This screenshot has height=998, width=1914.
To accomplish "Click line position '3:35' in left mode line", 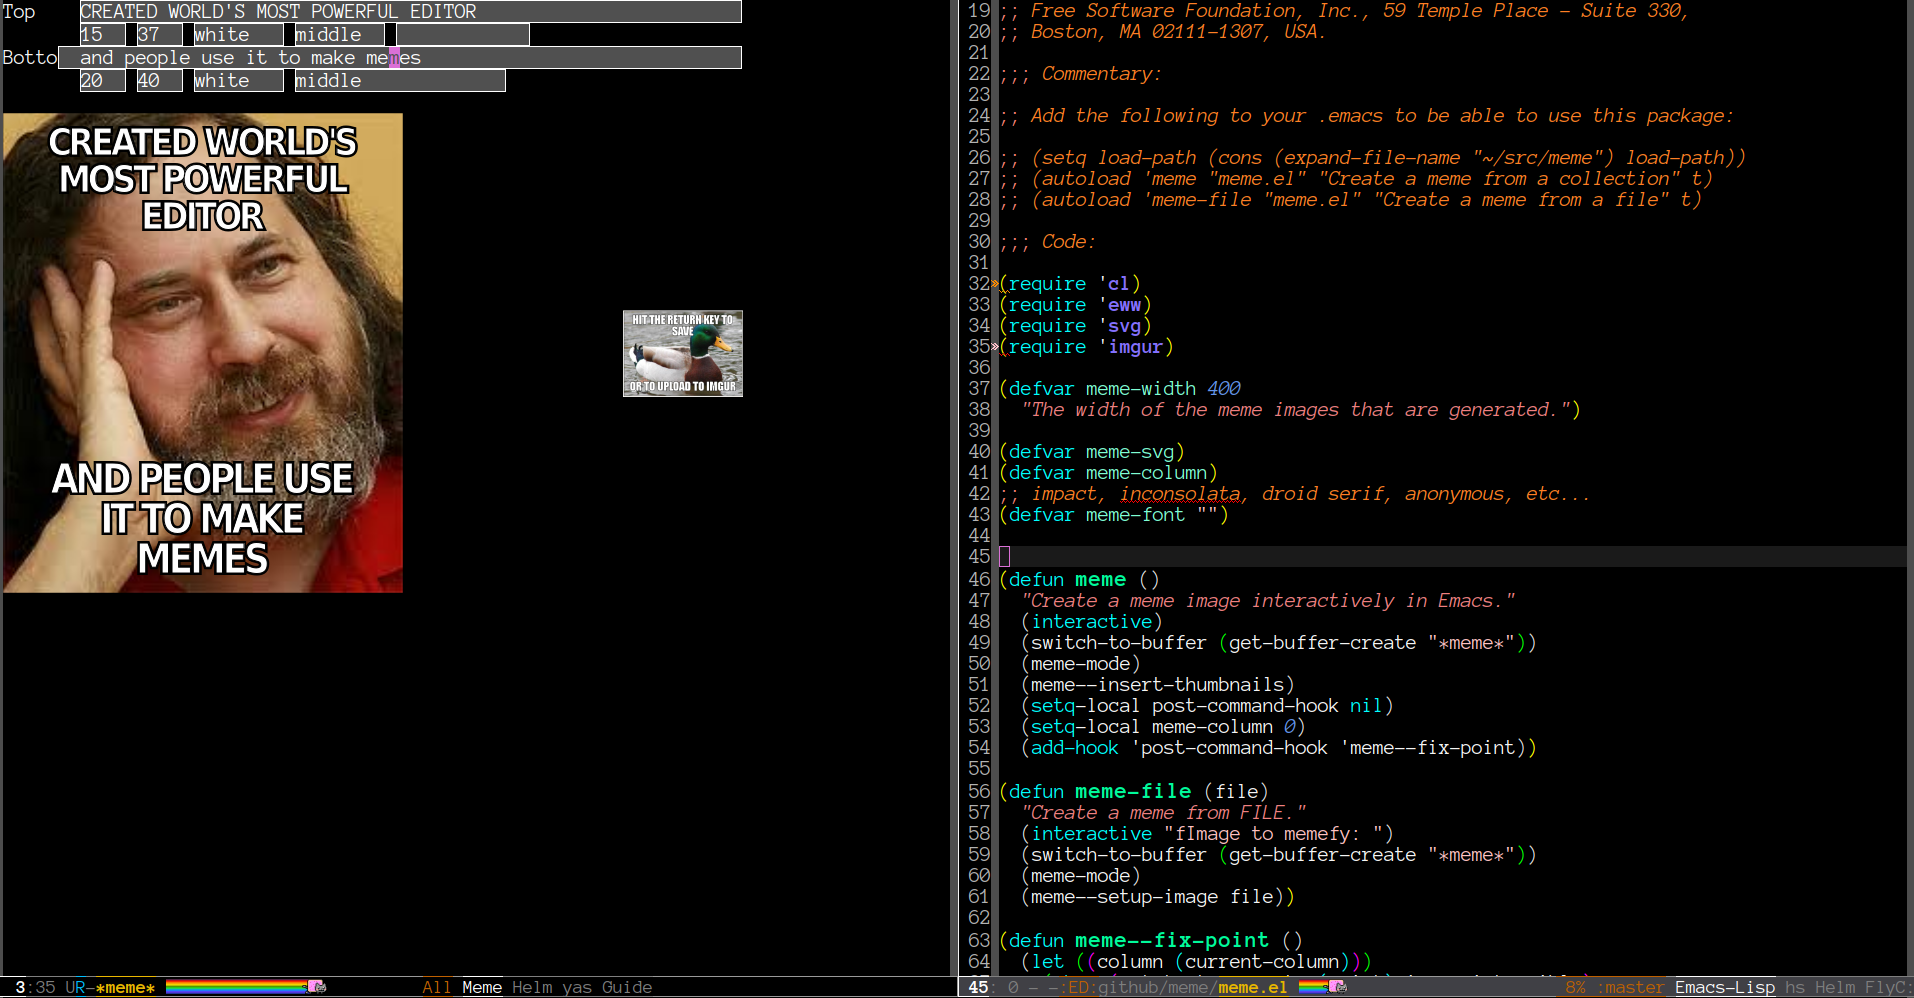I will tap(35, 988).
